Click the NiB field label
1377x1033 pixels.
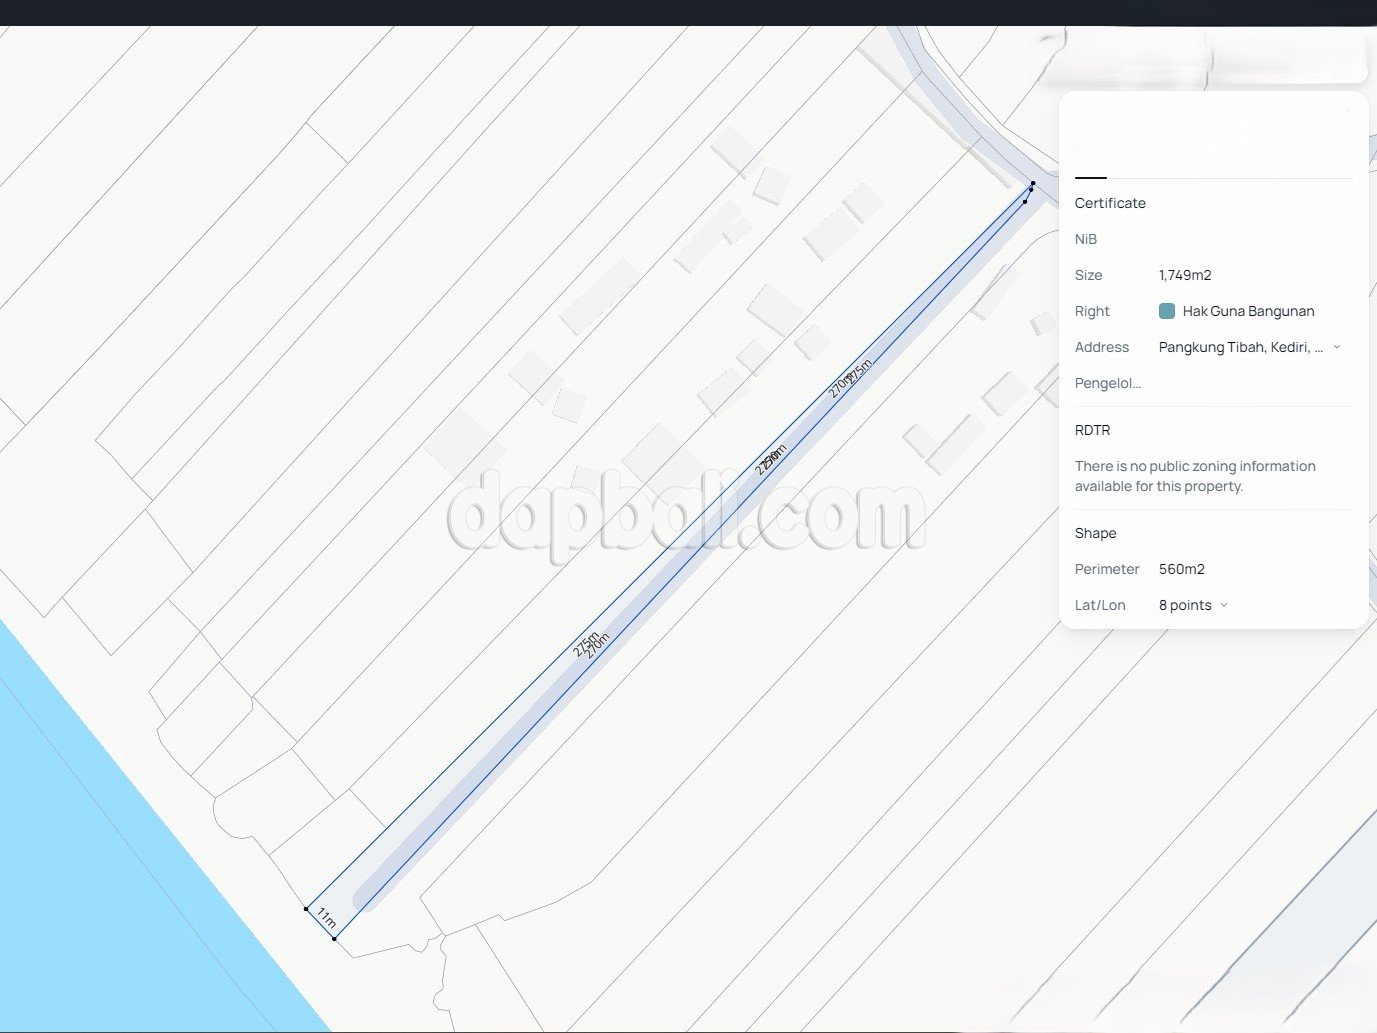click(x=1086, y=239)
